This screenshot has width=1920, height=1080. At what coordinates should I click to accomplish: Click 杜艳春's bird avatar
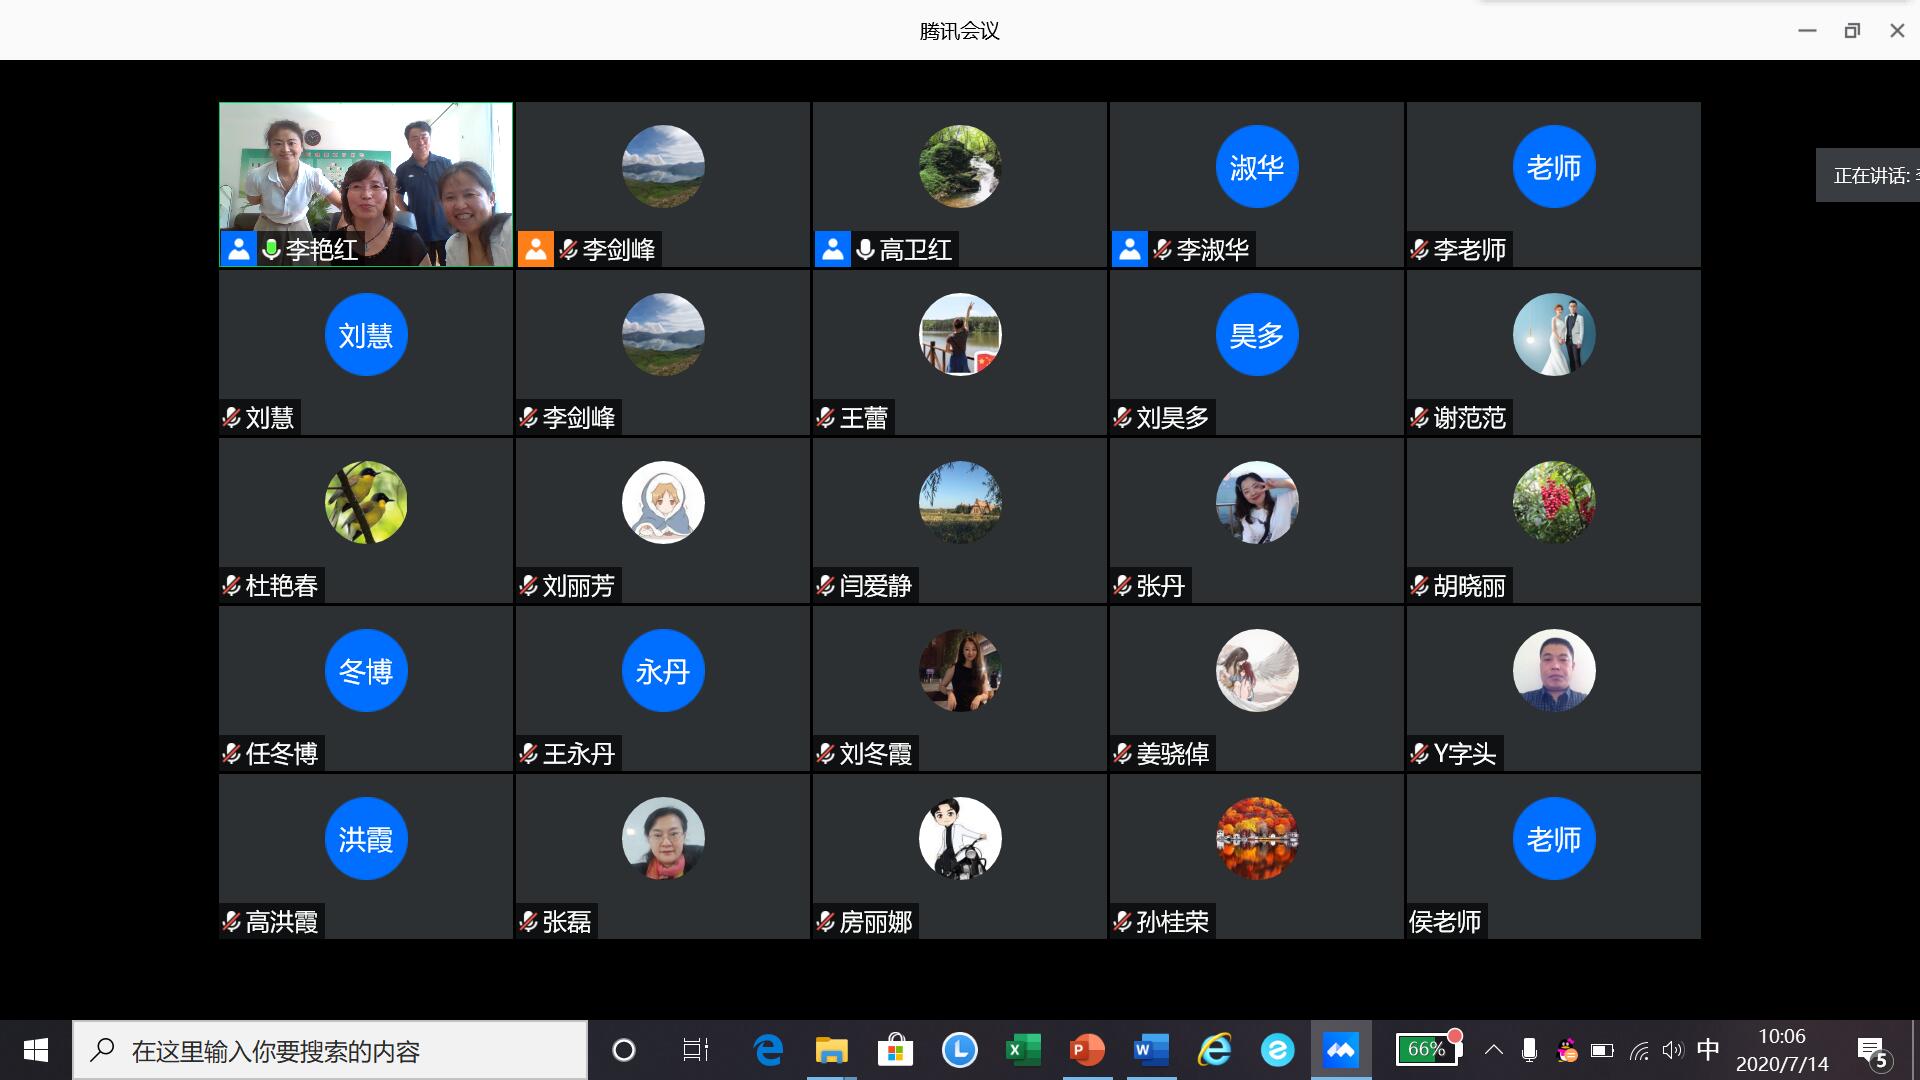(366, 502)
